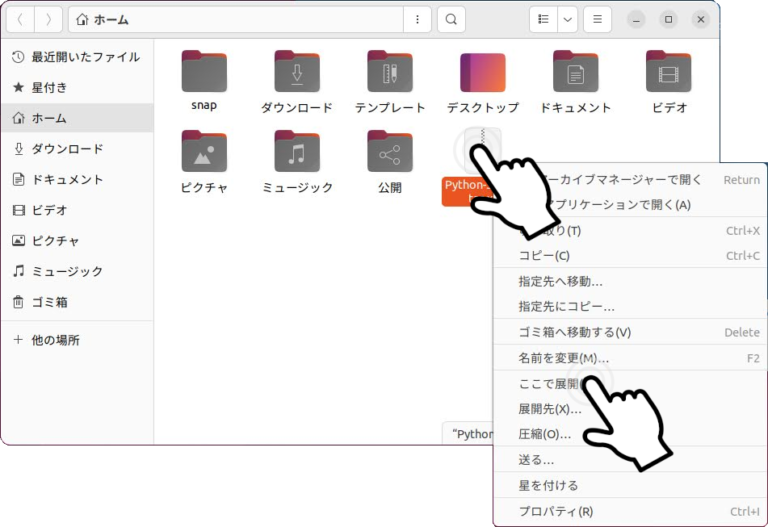Open the ビデオ folder icon

[x=669, y=71]
